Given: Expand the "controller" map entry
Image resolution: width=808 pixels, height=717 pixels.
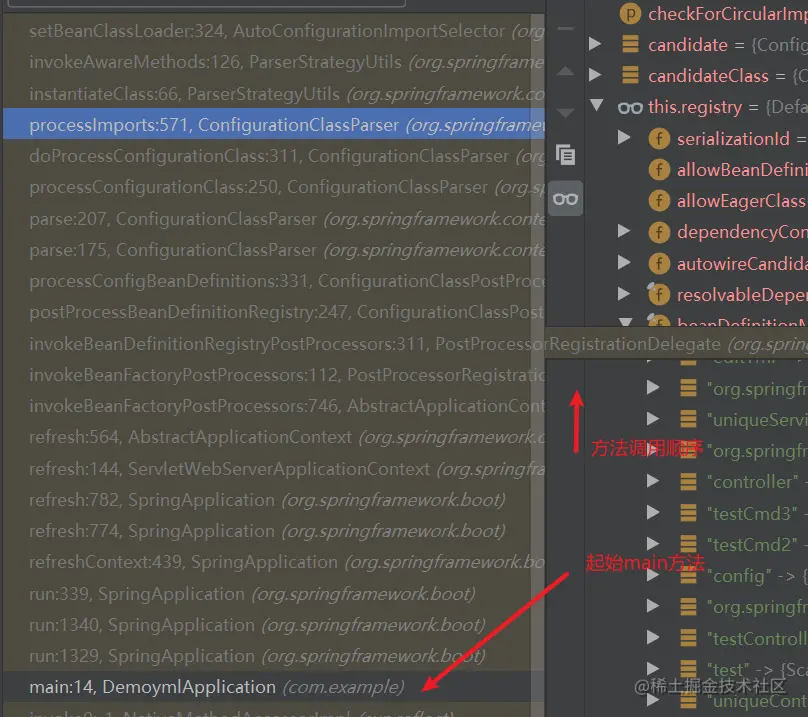Looking at the screenshot, I should tap(653, 481).
